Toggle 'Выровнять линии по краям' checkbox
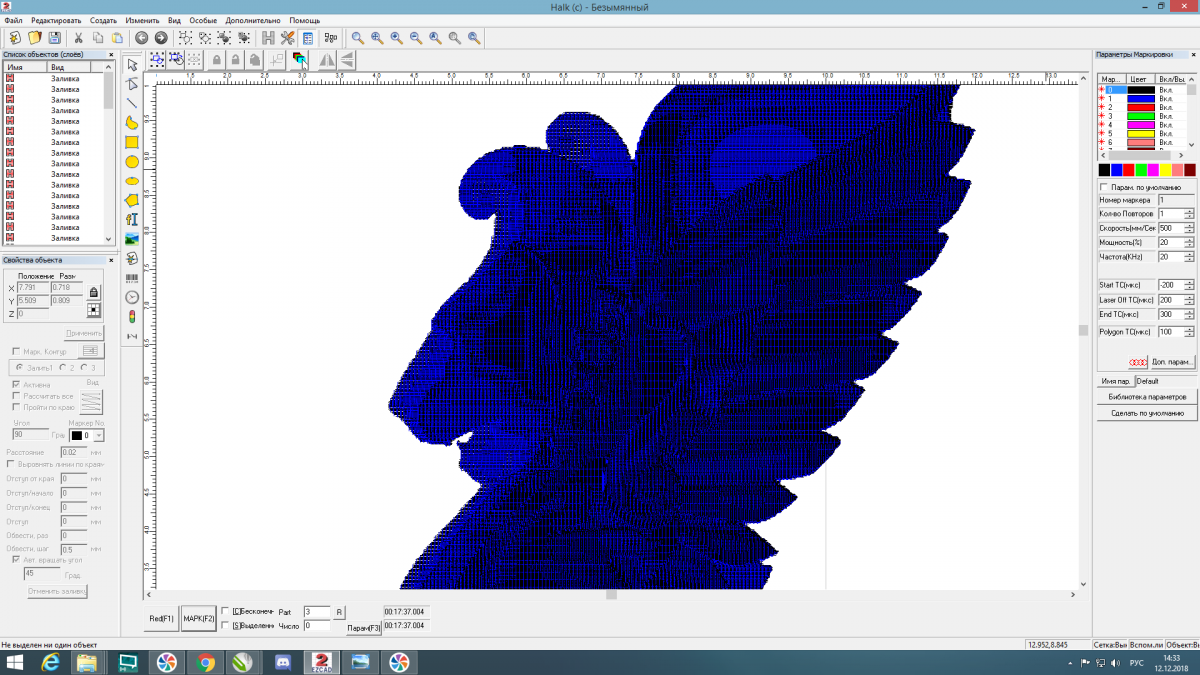The image size is (1200, 675). click(10, 464)
